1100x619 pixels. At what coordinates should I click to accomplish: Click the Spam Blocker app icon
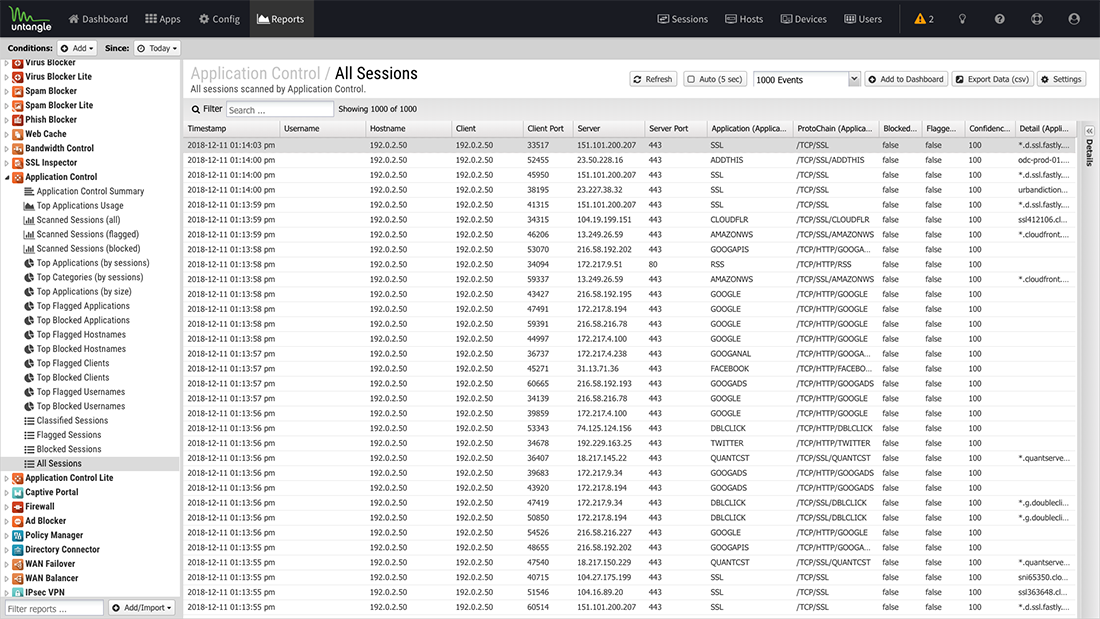(x=18, y=91)
